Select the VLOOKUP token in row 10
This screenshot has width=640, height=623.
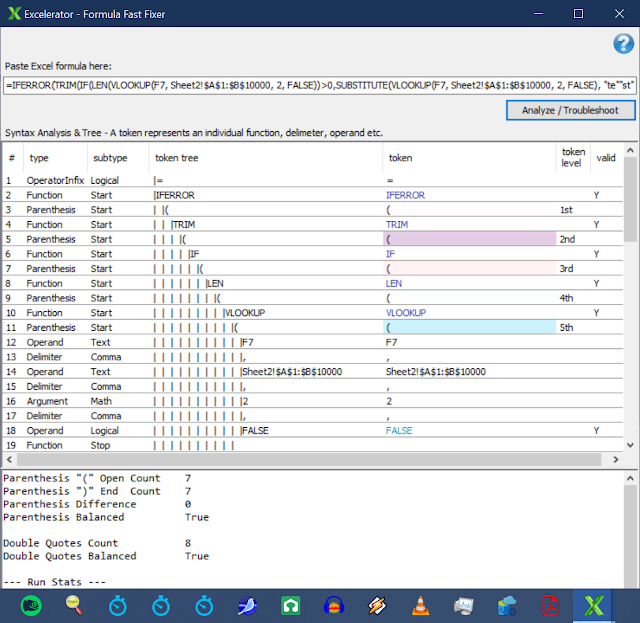[406, 313]
